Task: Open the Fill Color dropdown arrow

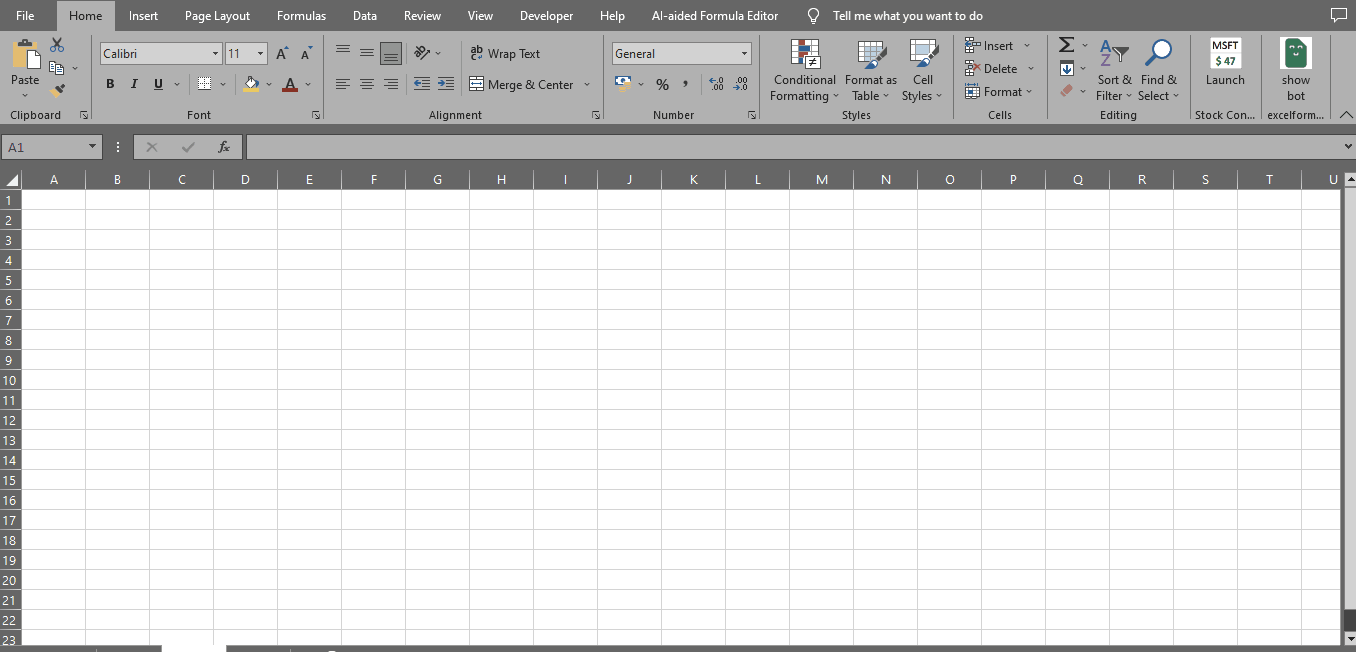Action: click(x=267, y=84)
